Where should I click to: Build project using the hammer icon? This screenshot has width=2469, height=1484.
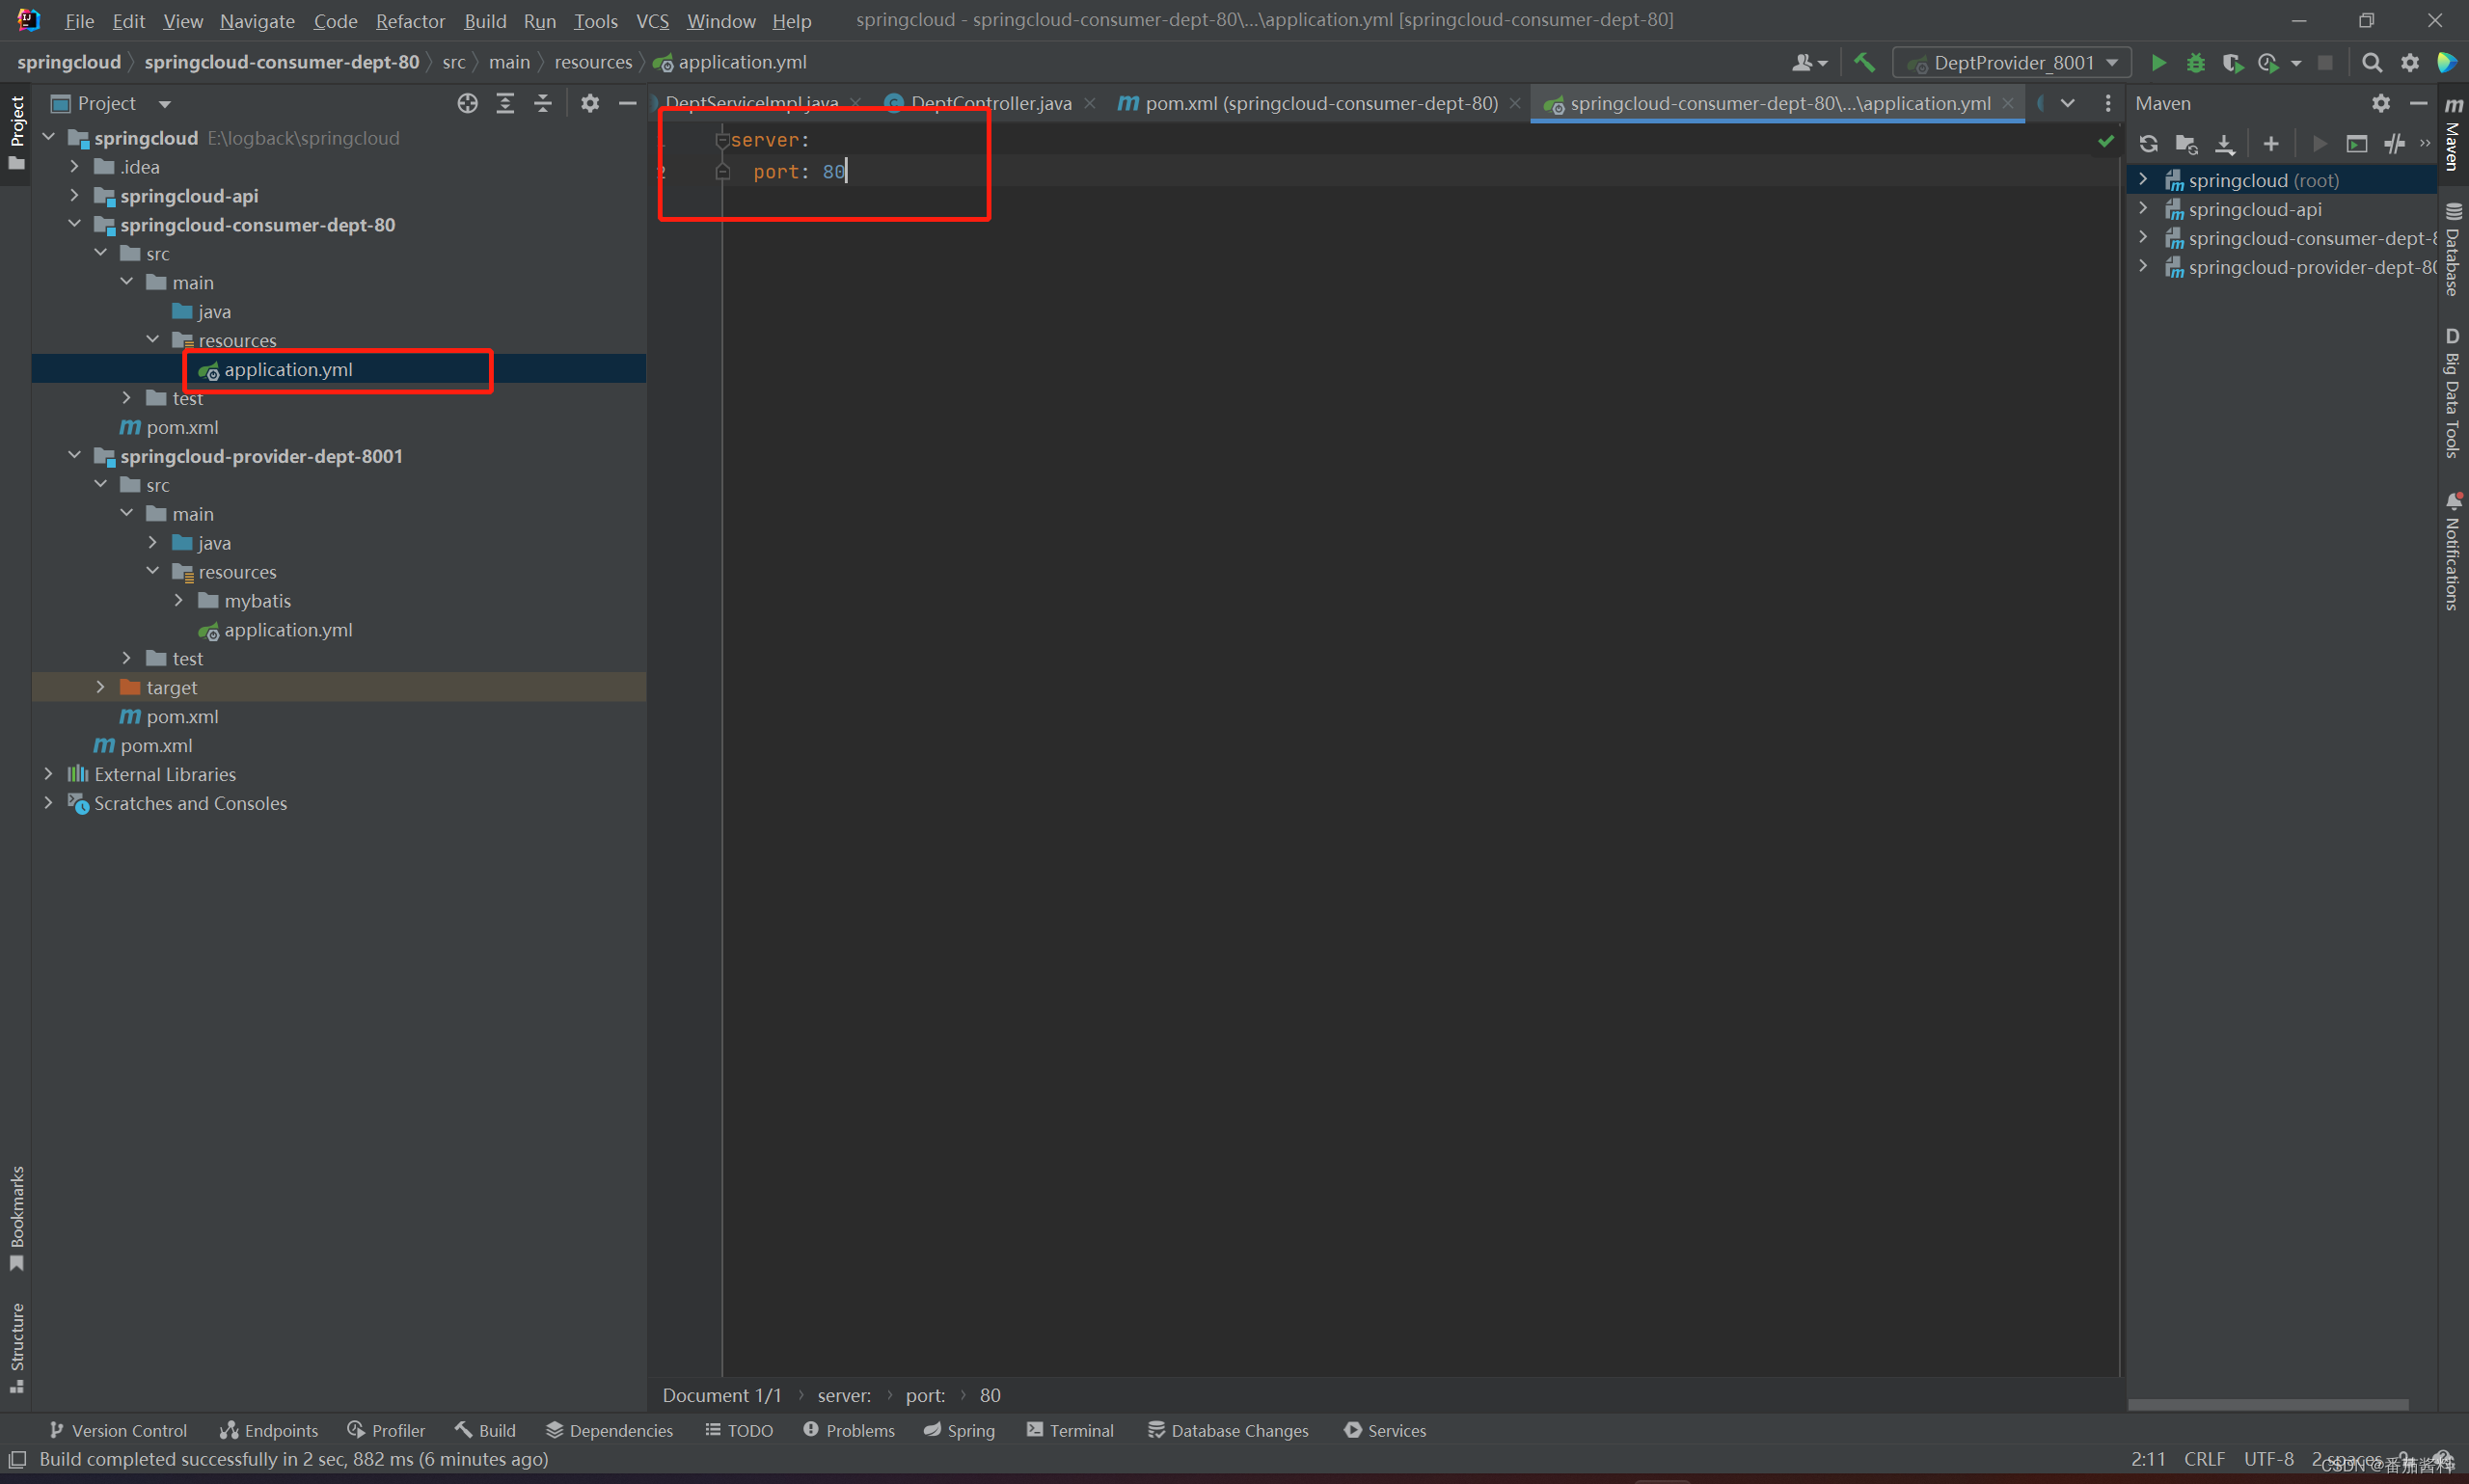coord(1864,63)
